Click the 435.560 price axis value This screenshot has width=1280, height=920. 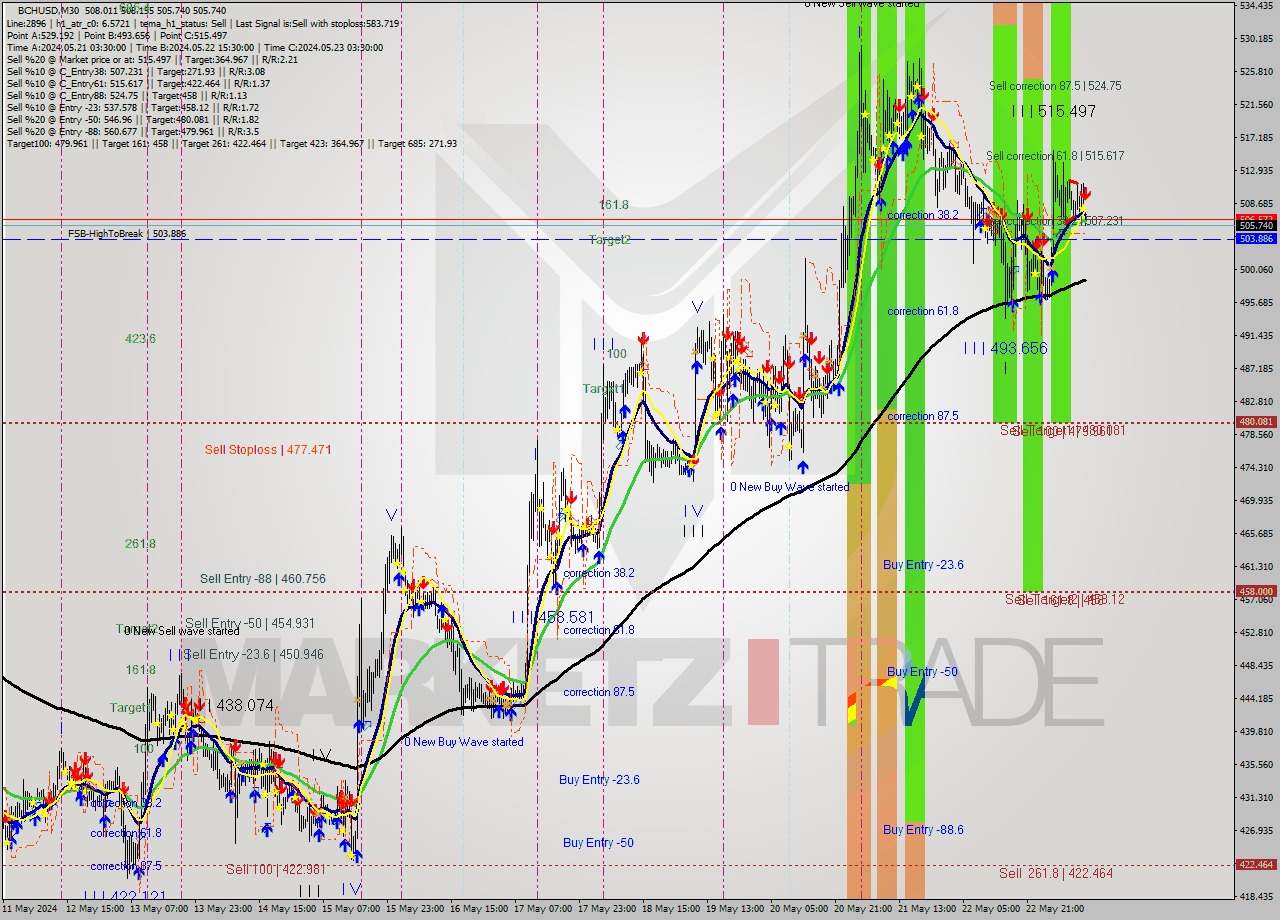[1257, 764]
